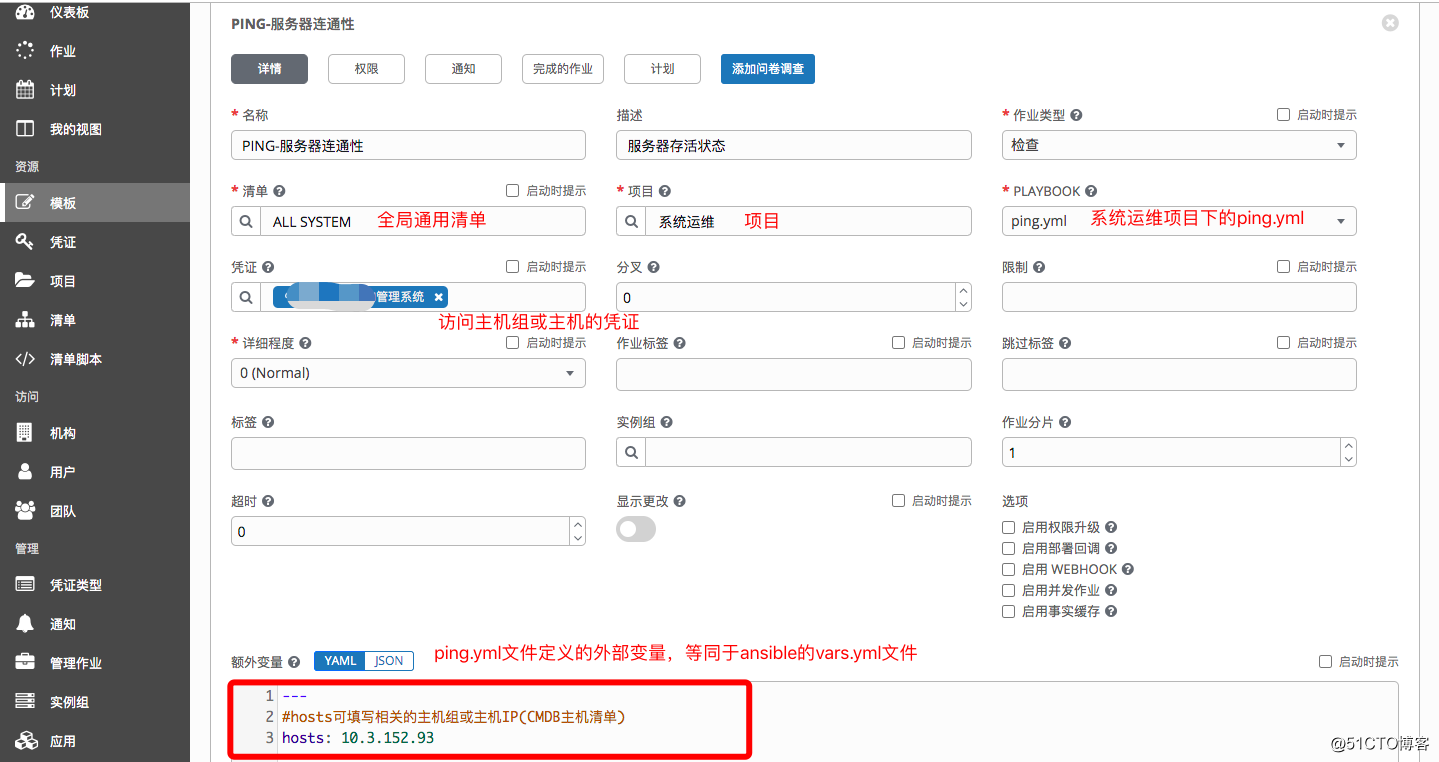Click the 我的视图 columns icon
Viewport: 1439px width, 762px height.
[x=25, y=129]
